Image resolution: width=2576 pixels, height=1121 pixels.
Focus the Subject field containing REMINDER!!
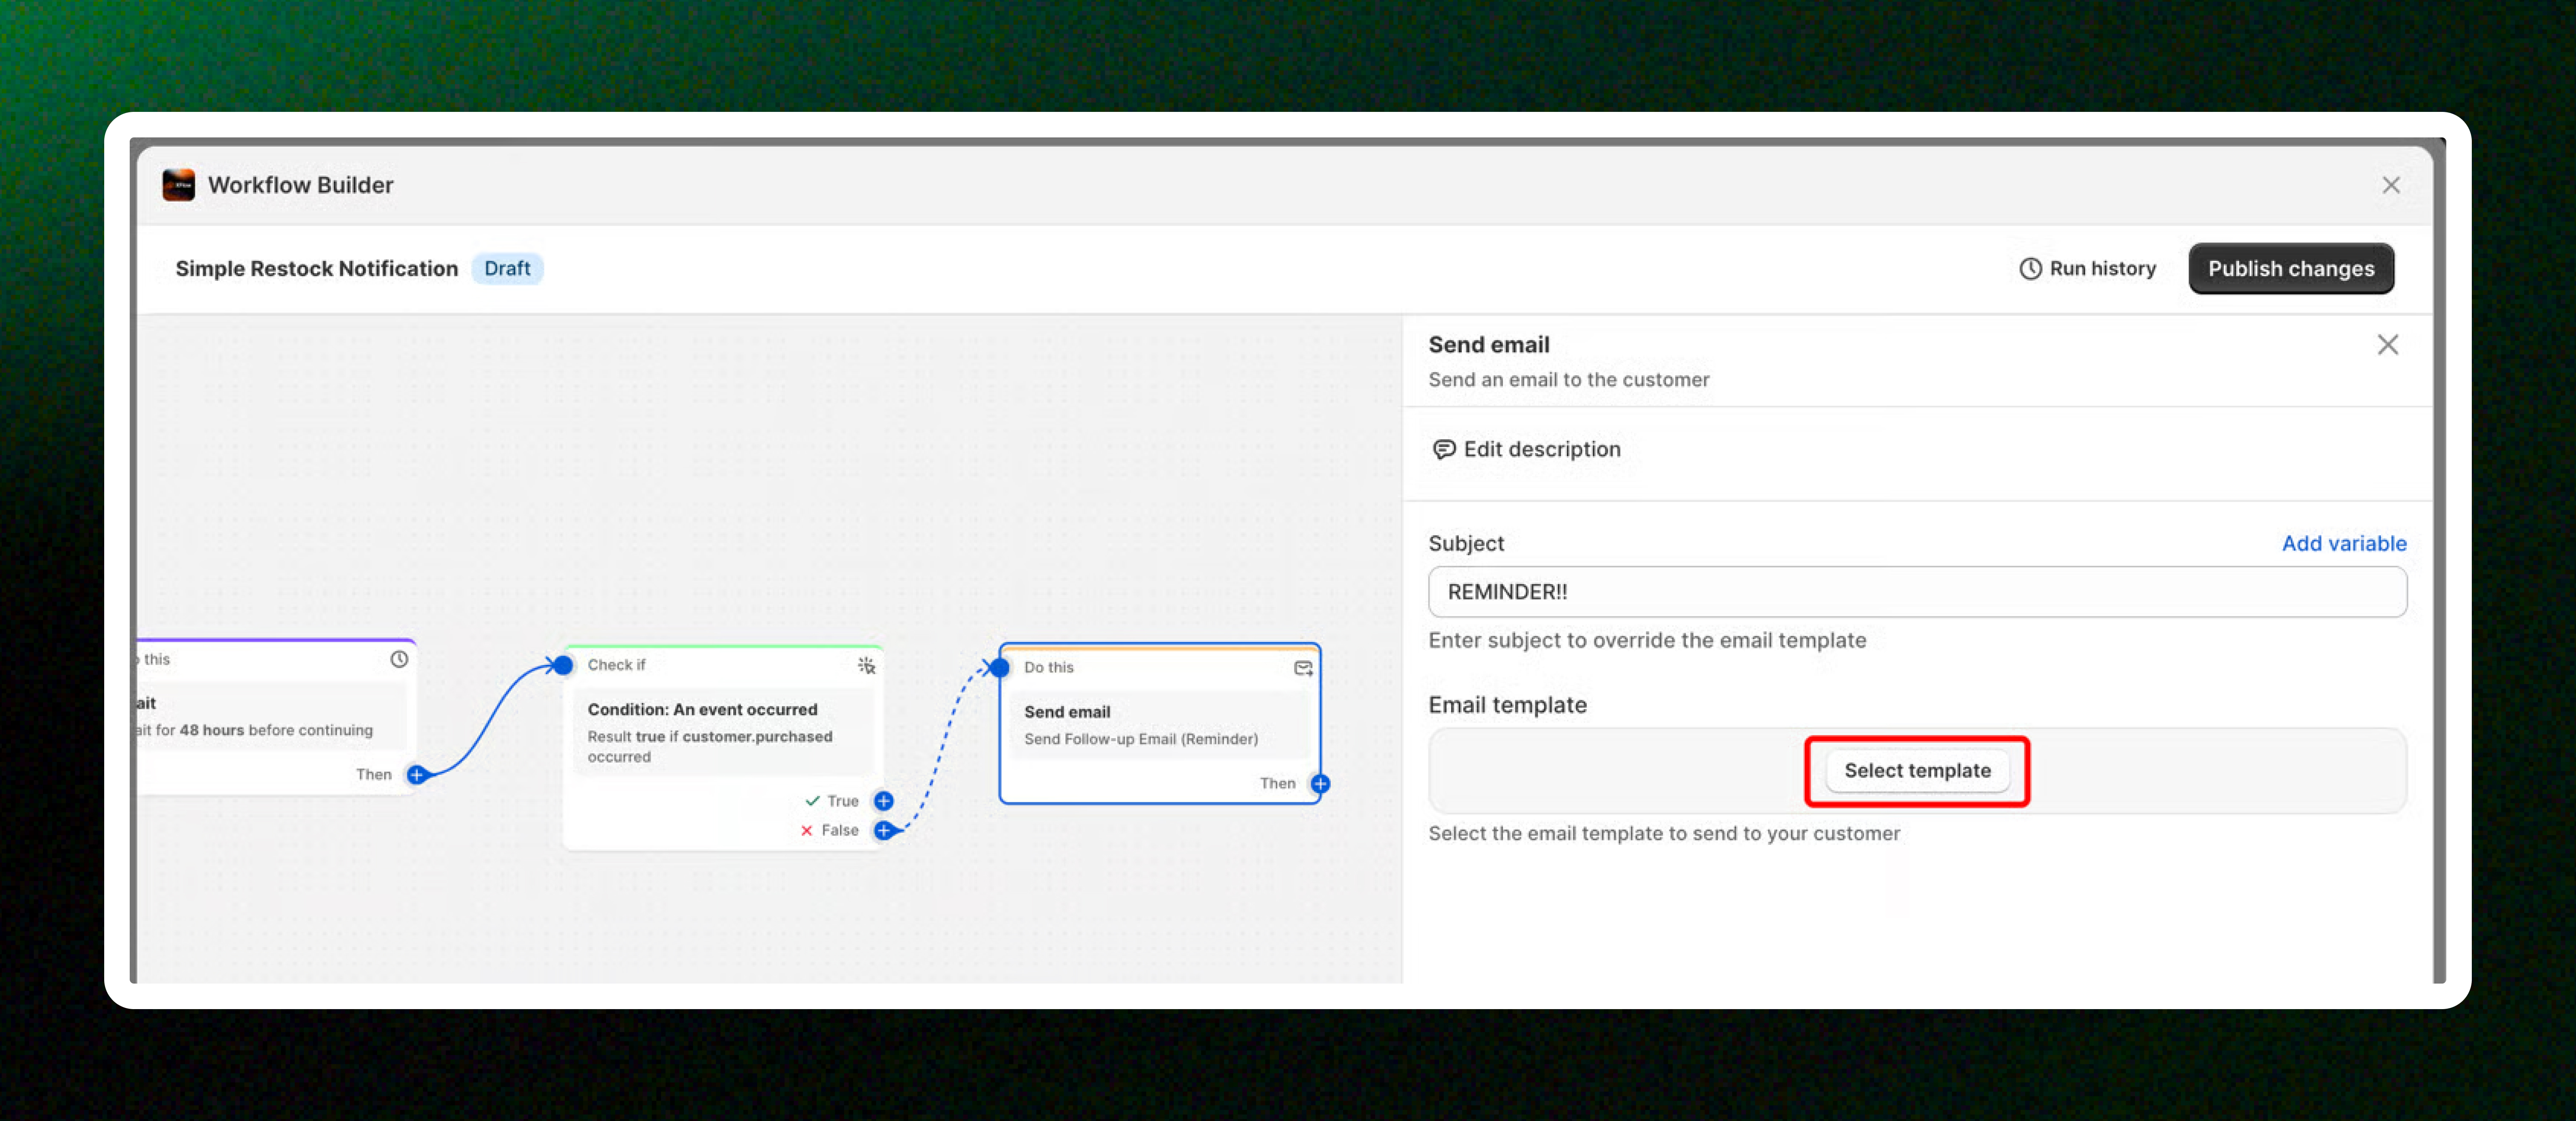[1916, 592]
